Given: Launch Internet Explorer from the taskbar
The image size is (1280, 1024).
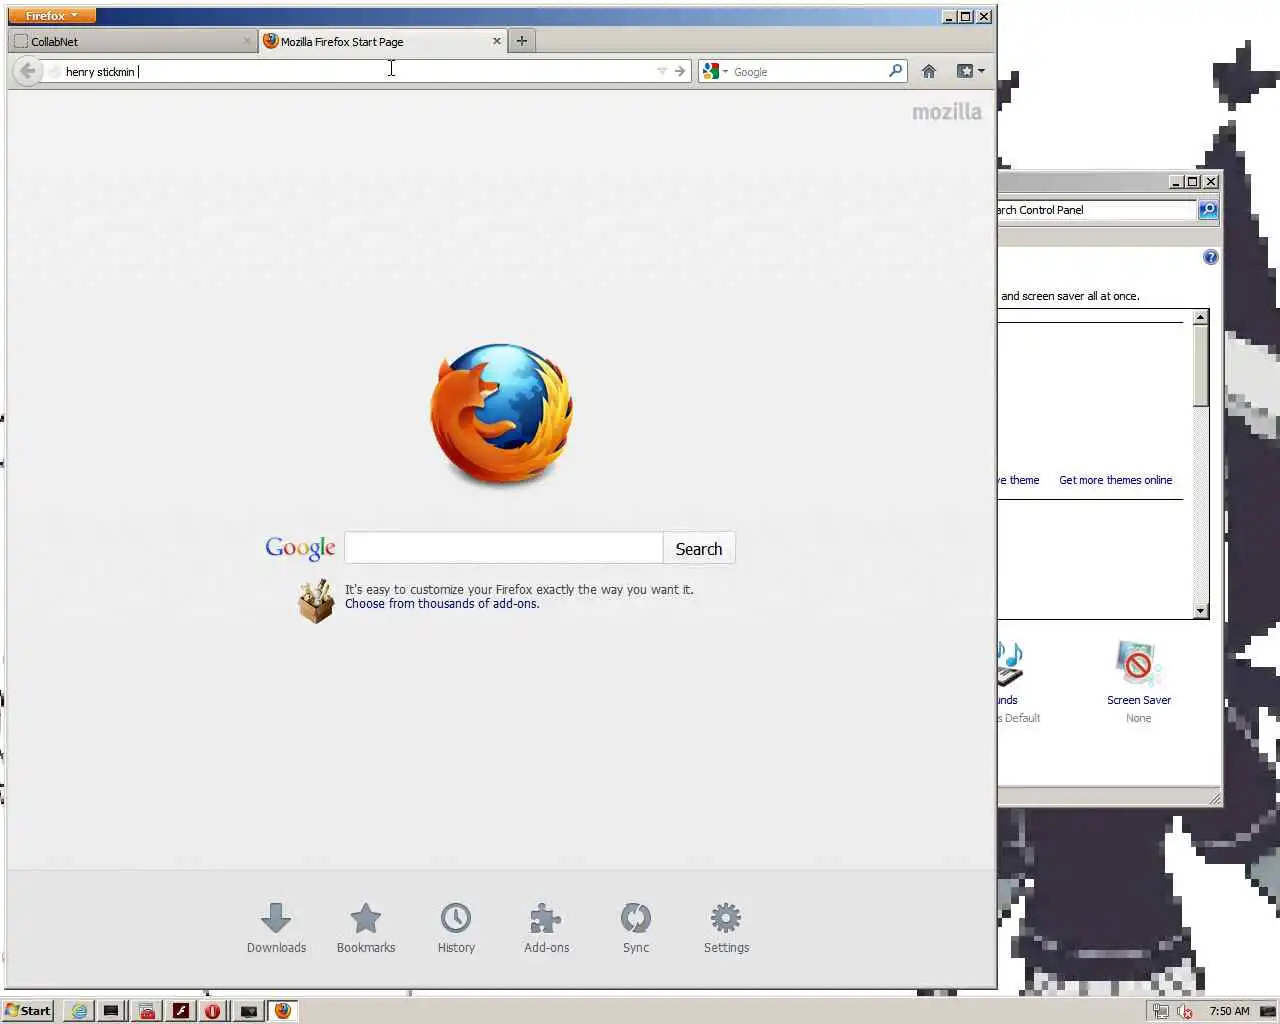Looking at the screenshot, I should [x=78, y=1011].
